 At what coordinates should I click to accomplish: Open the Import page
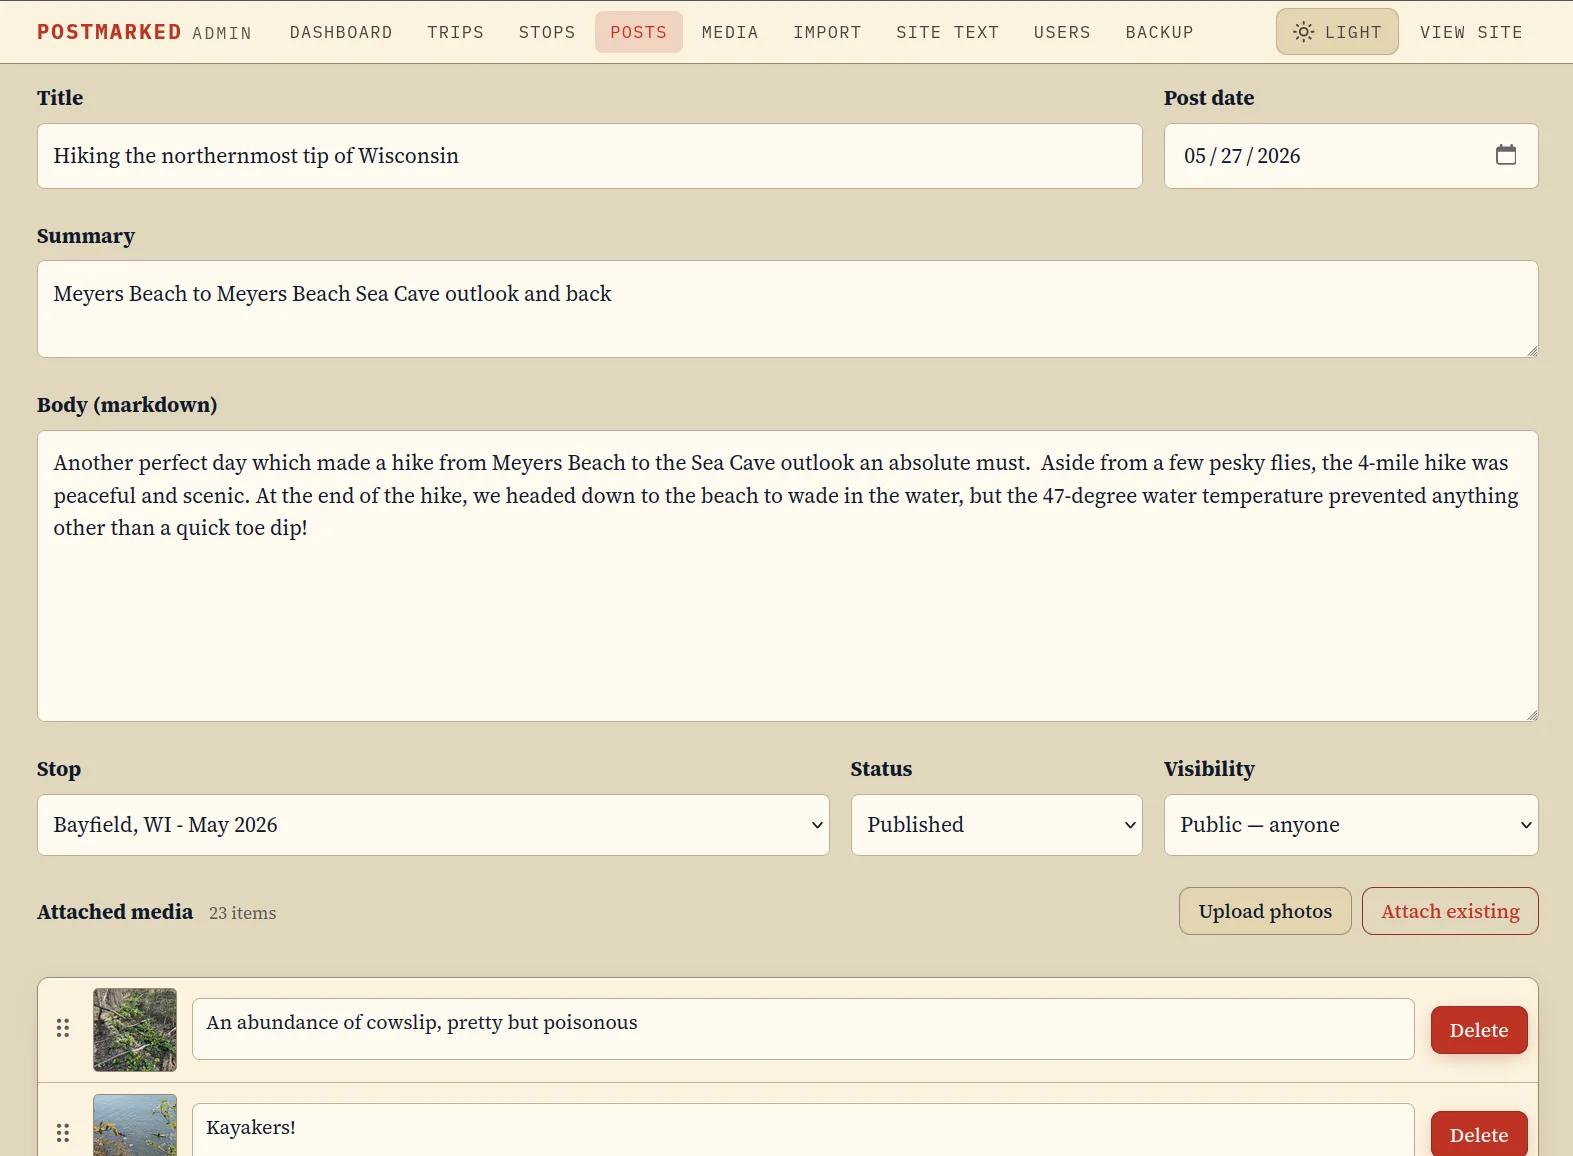coord(827,32)
